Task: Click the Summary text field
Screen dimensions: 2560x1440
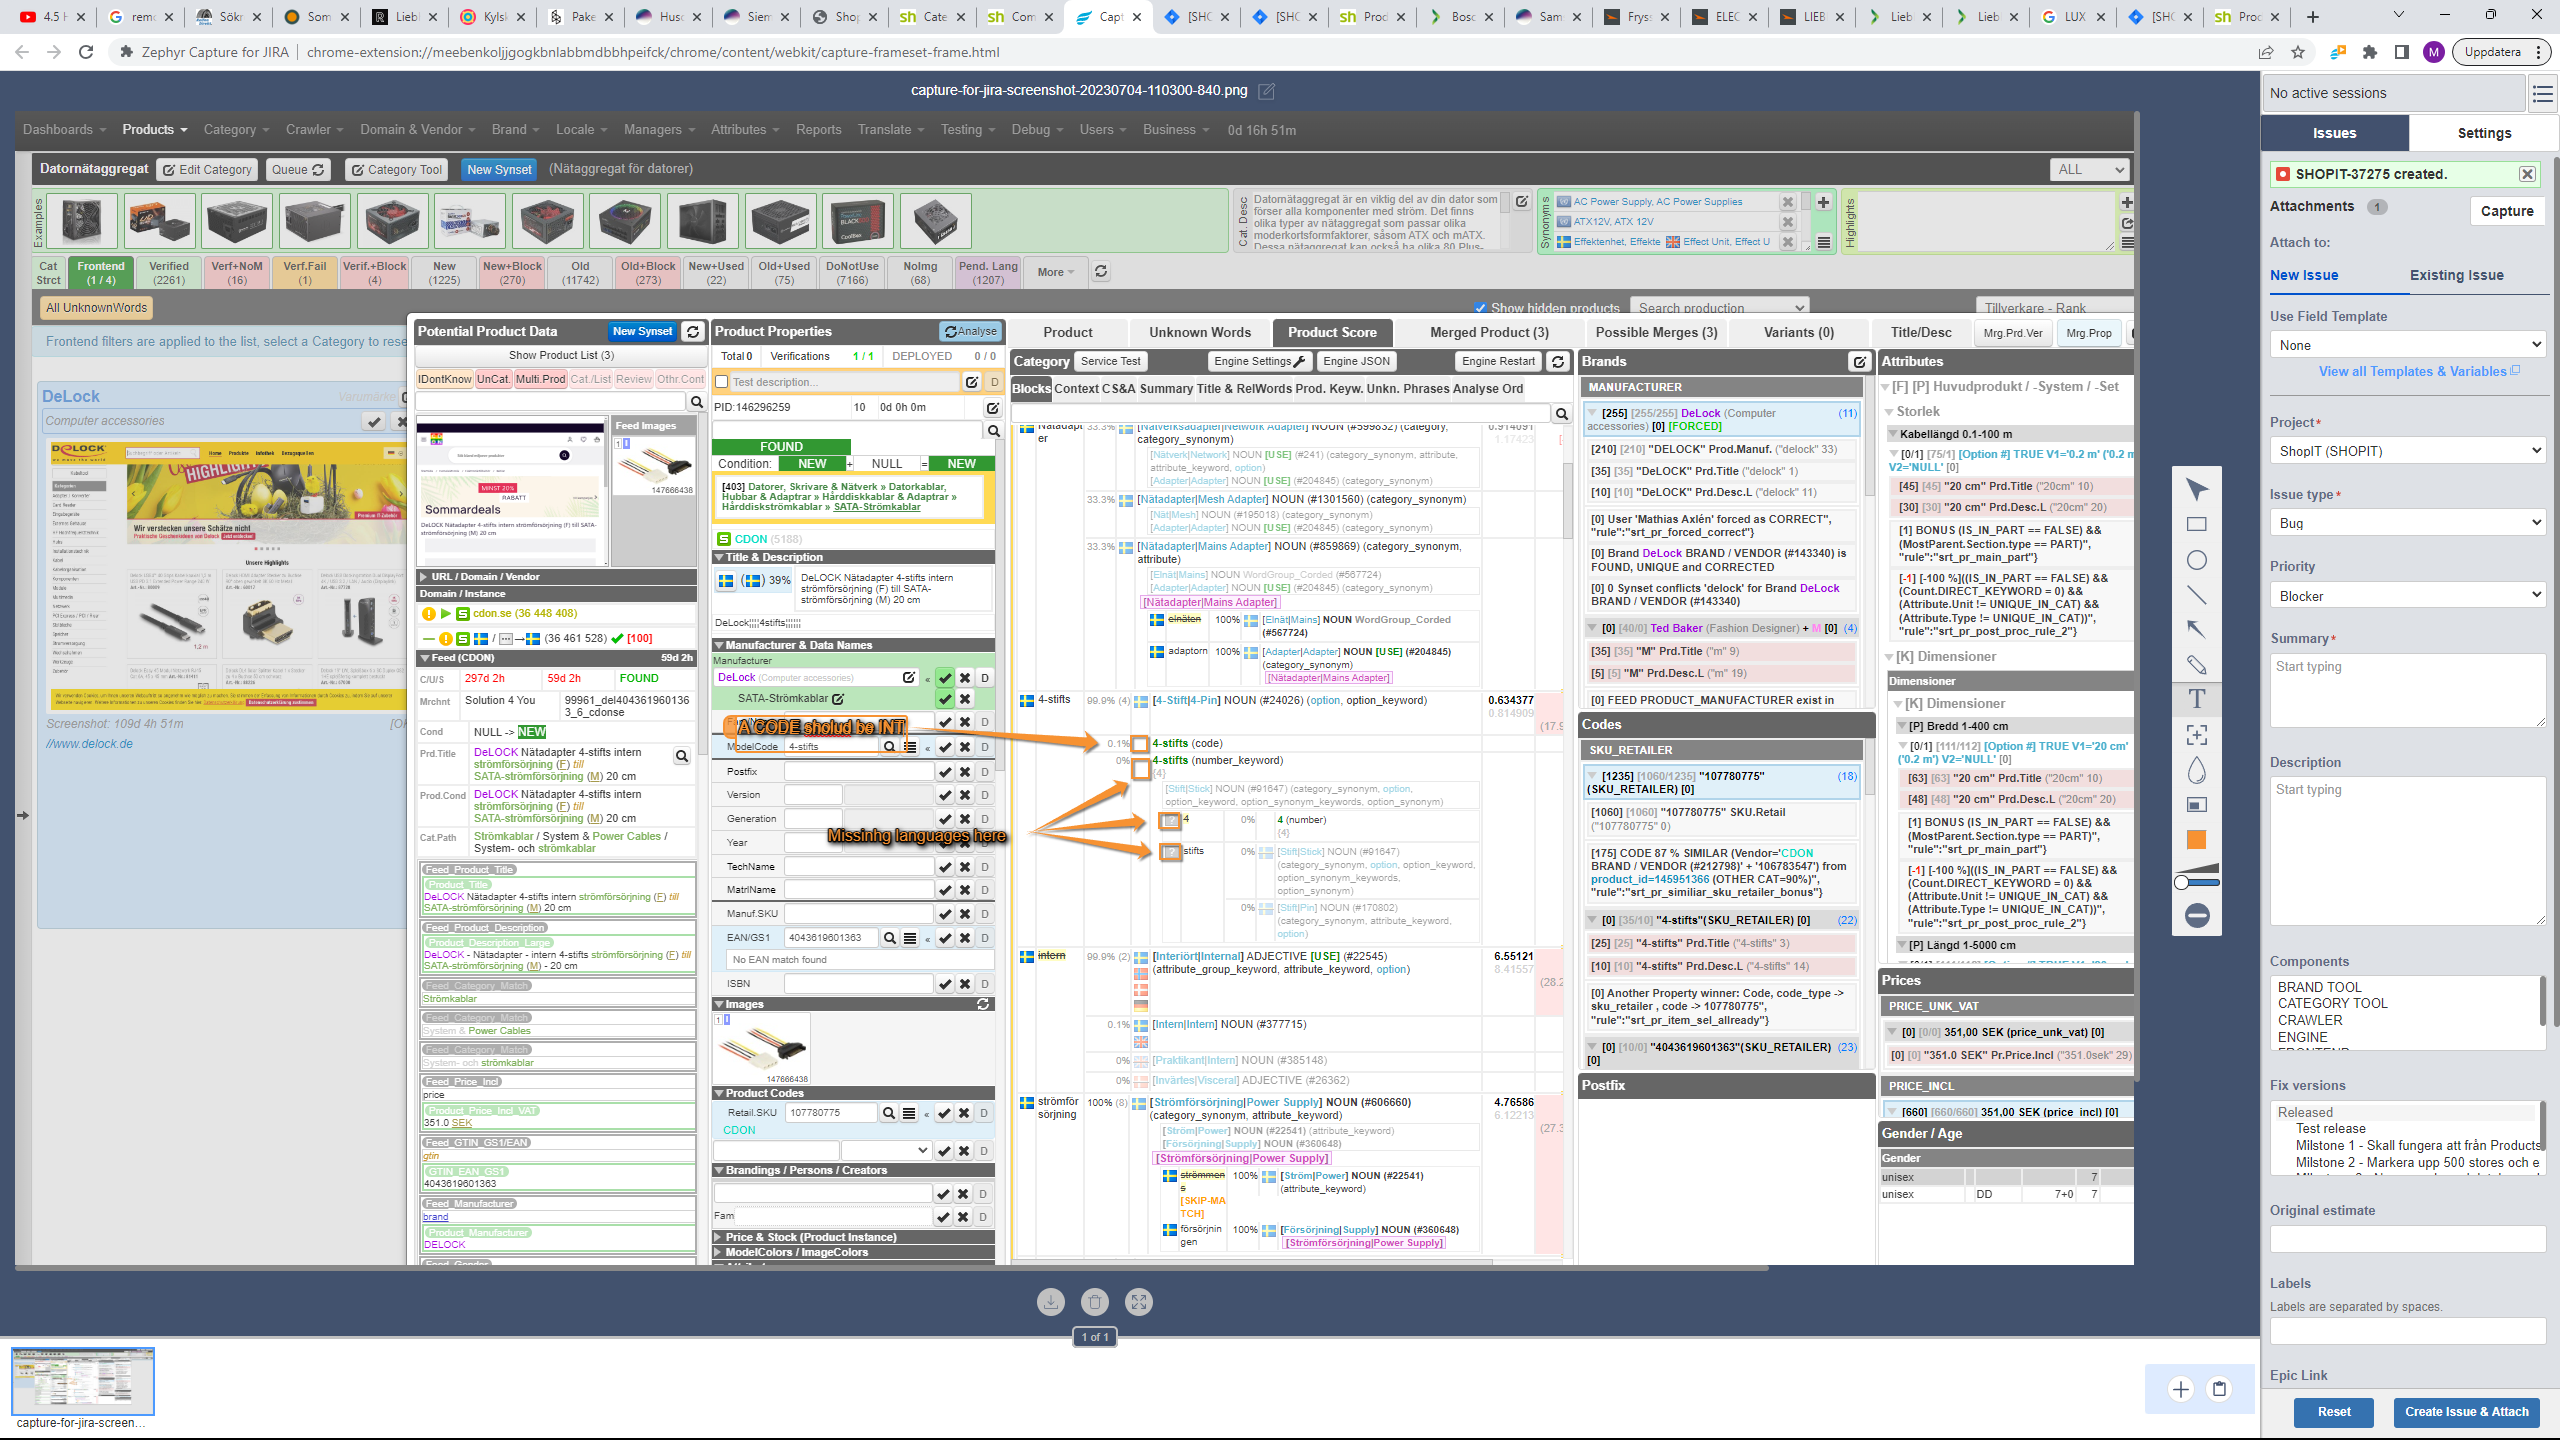Action: (x=2408, y=690)
